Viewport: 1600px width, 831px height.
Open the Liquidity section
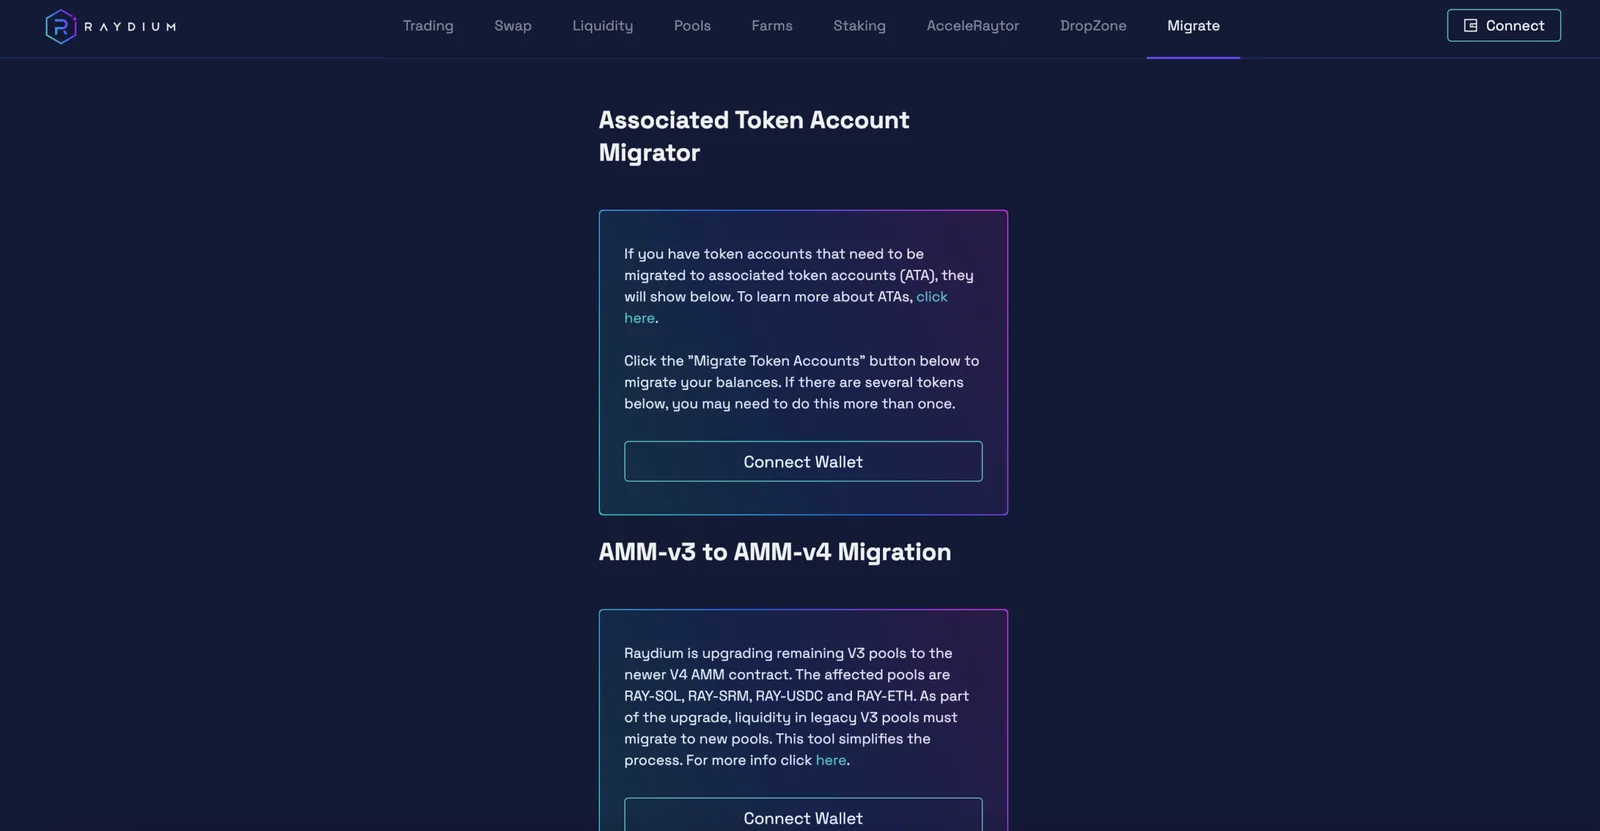(603, 26)
